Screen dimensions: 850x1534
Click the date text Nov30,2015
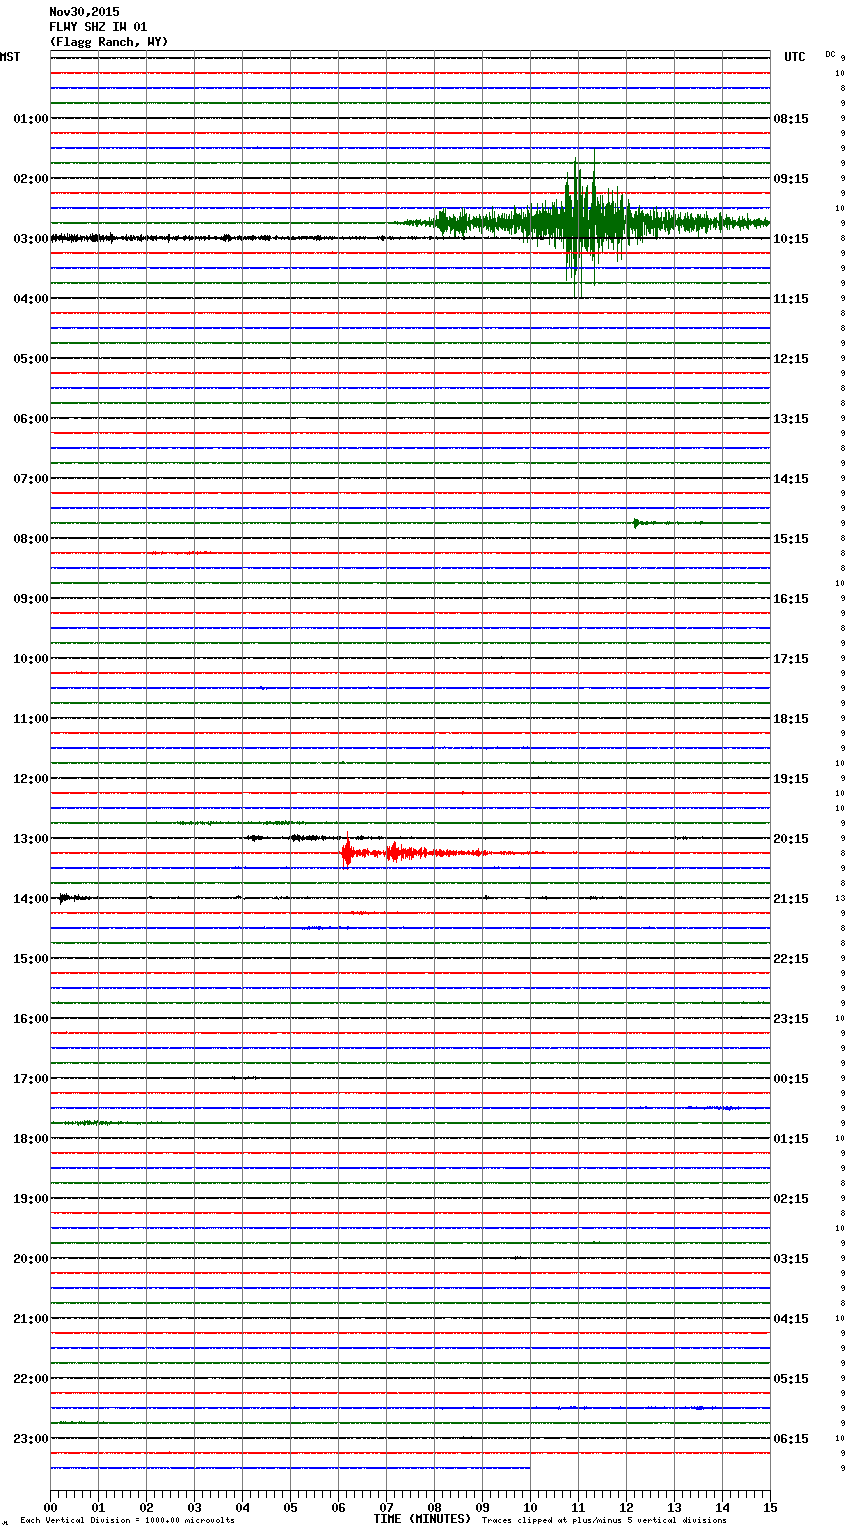click(84, 12)
